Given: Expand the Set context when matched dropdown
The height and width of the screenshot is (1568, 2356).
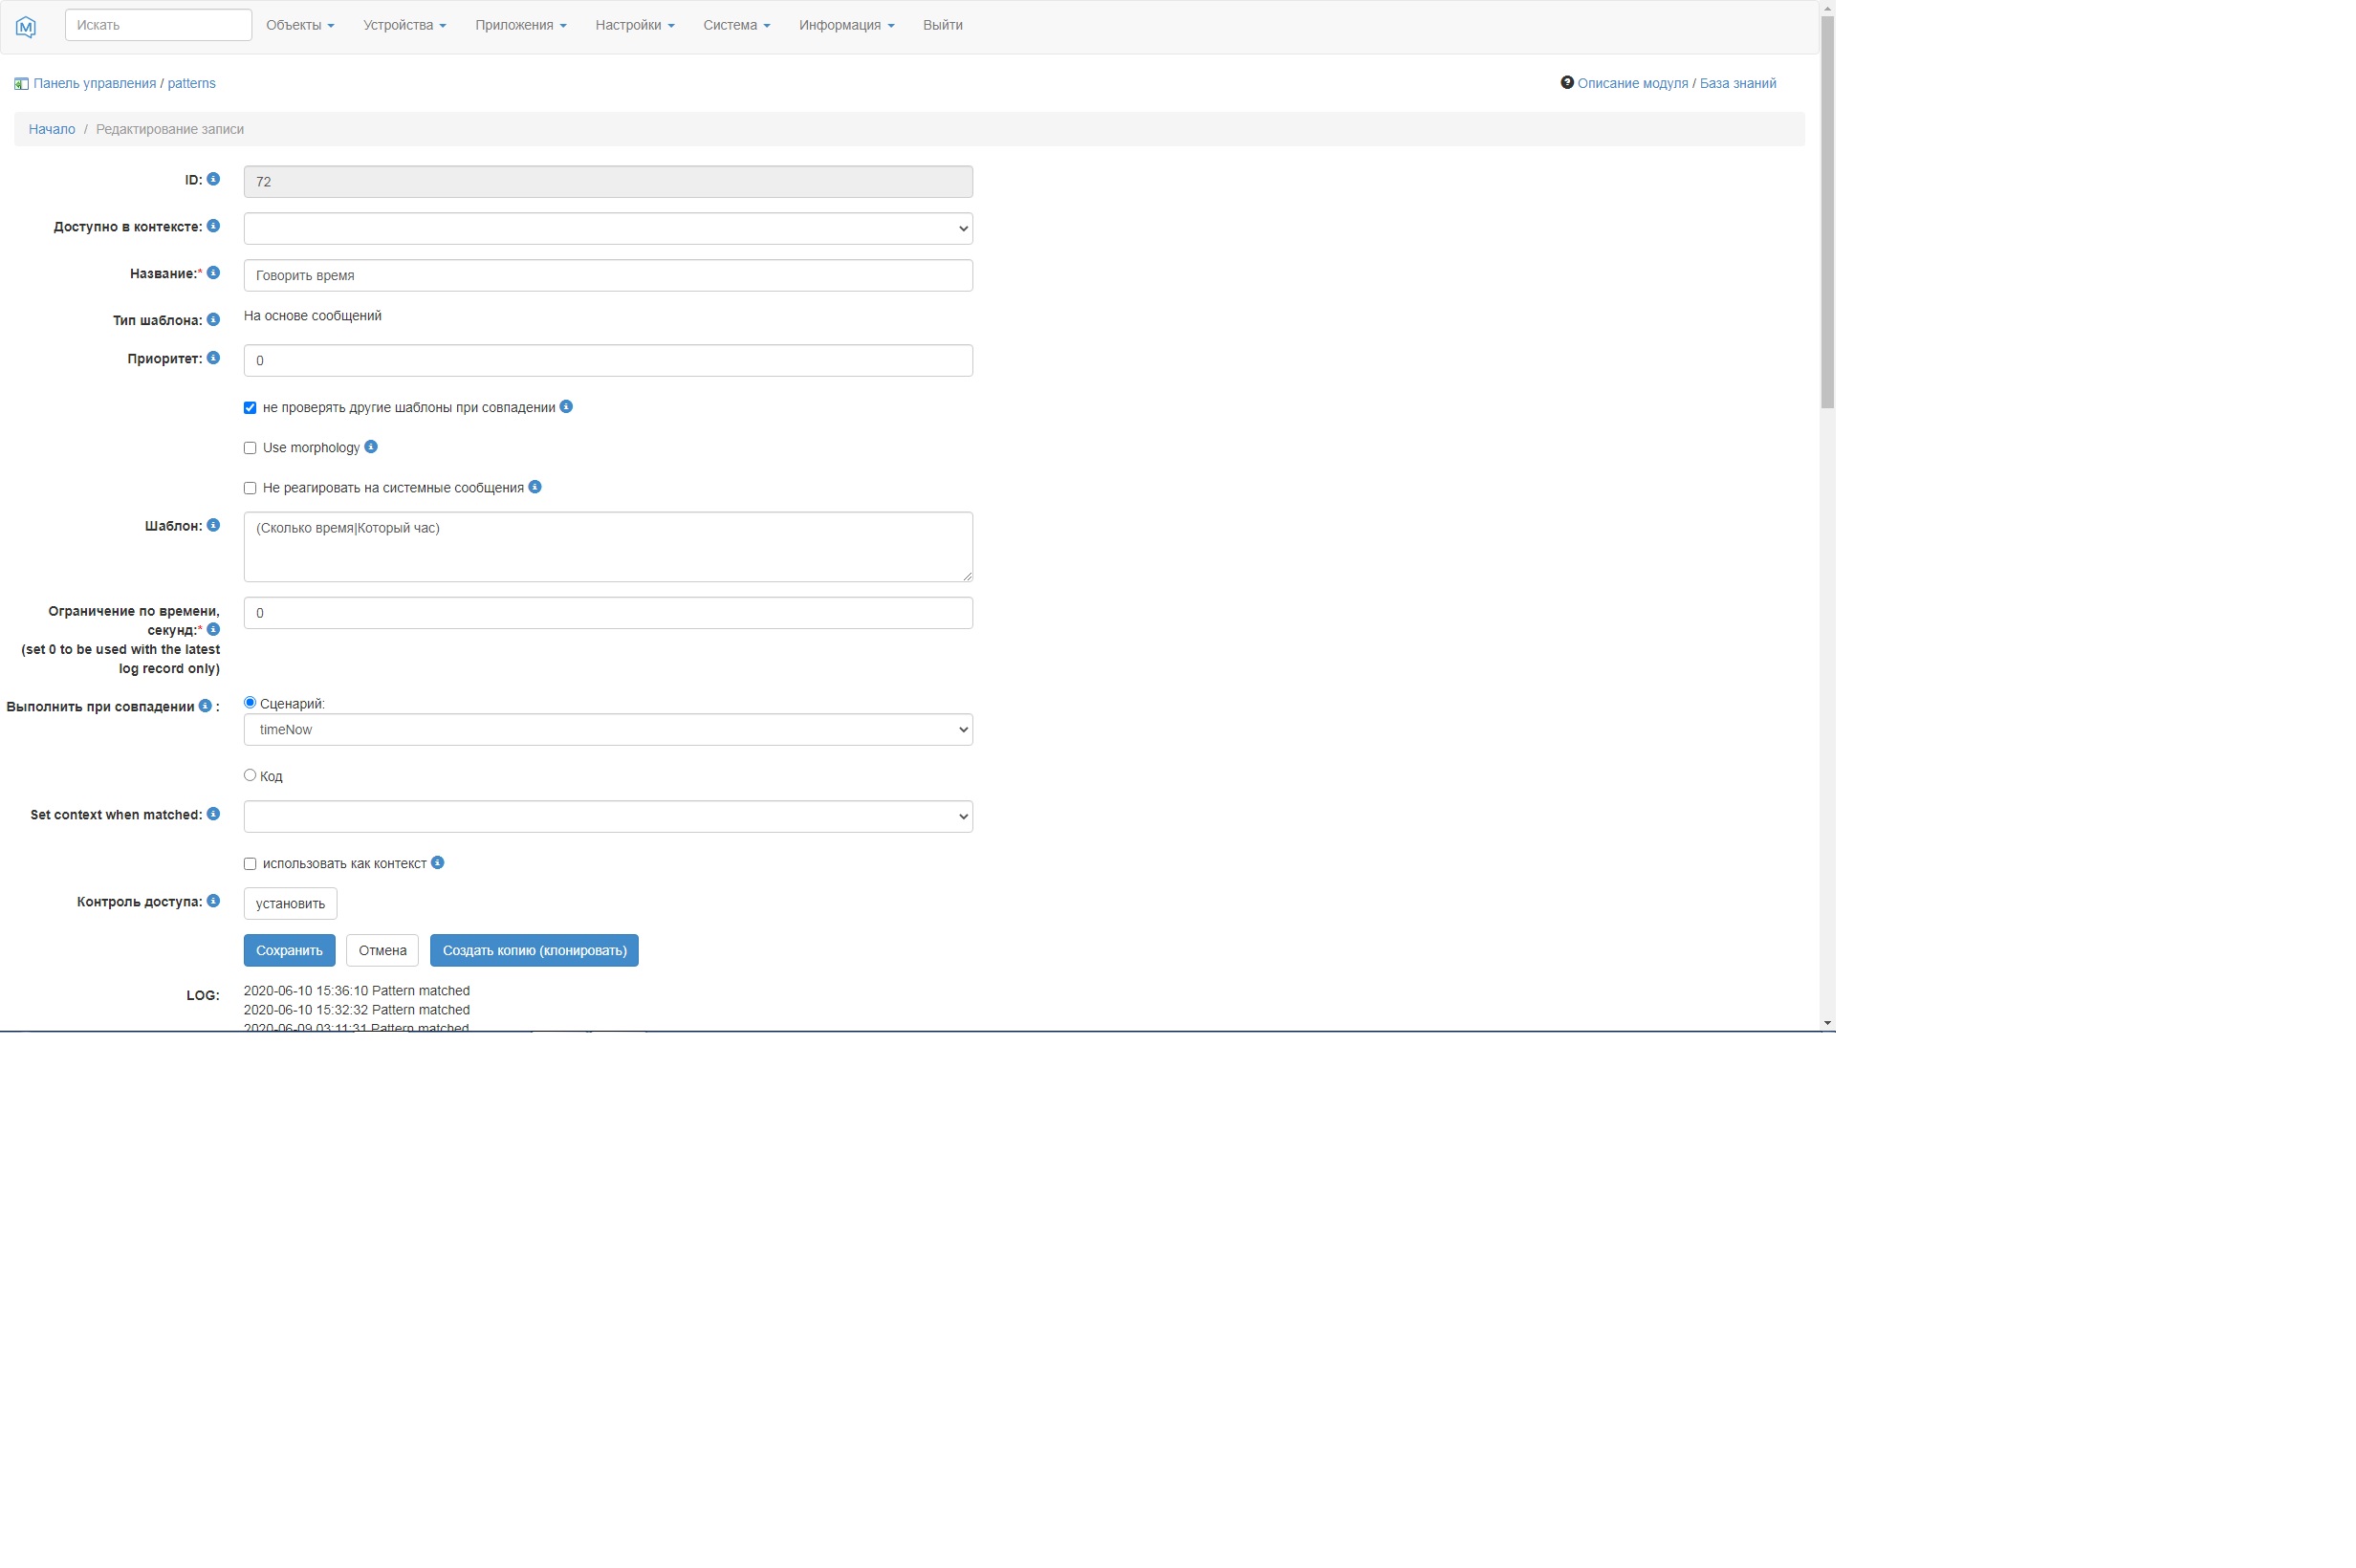Looking at the screenshot, I should point(606,816).
